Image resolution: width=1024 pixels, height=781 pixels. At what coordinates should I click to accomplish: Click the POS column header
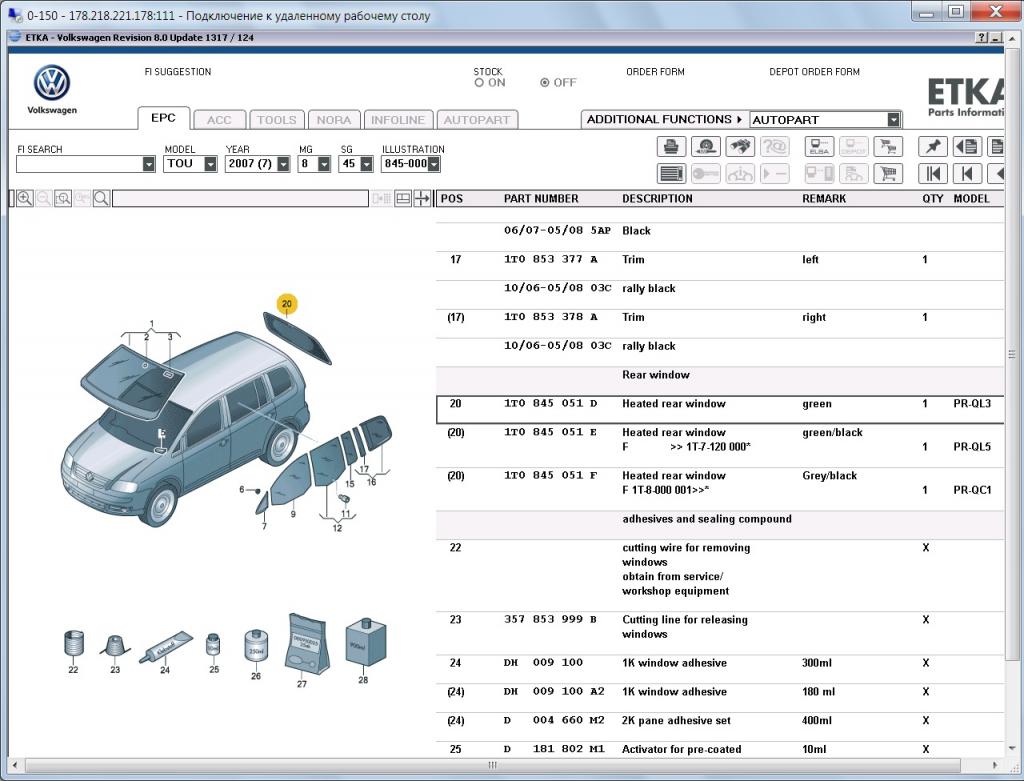coord(452,199)
